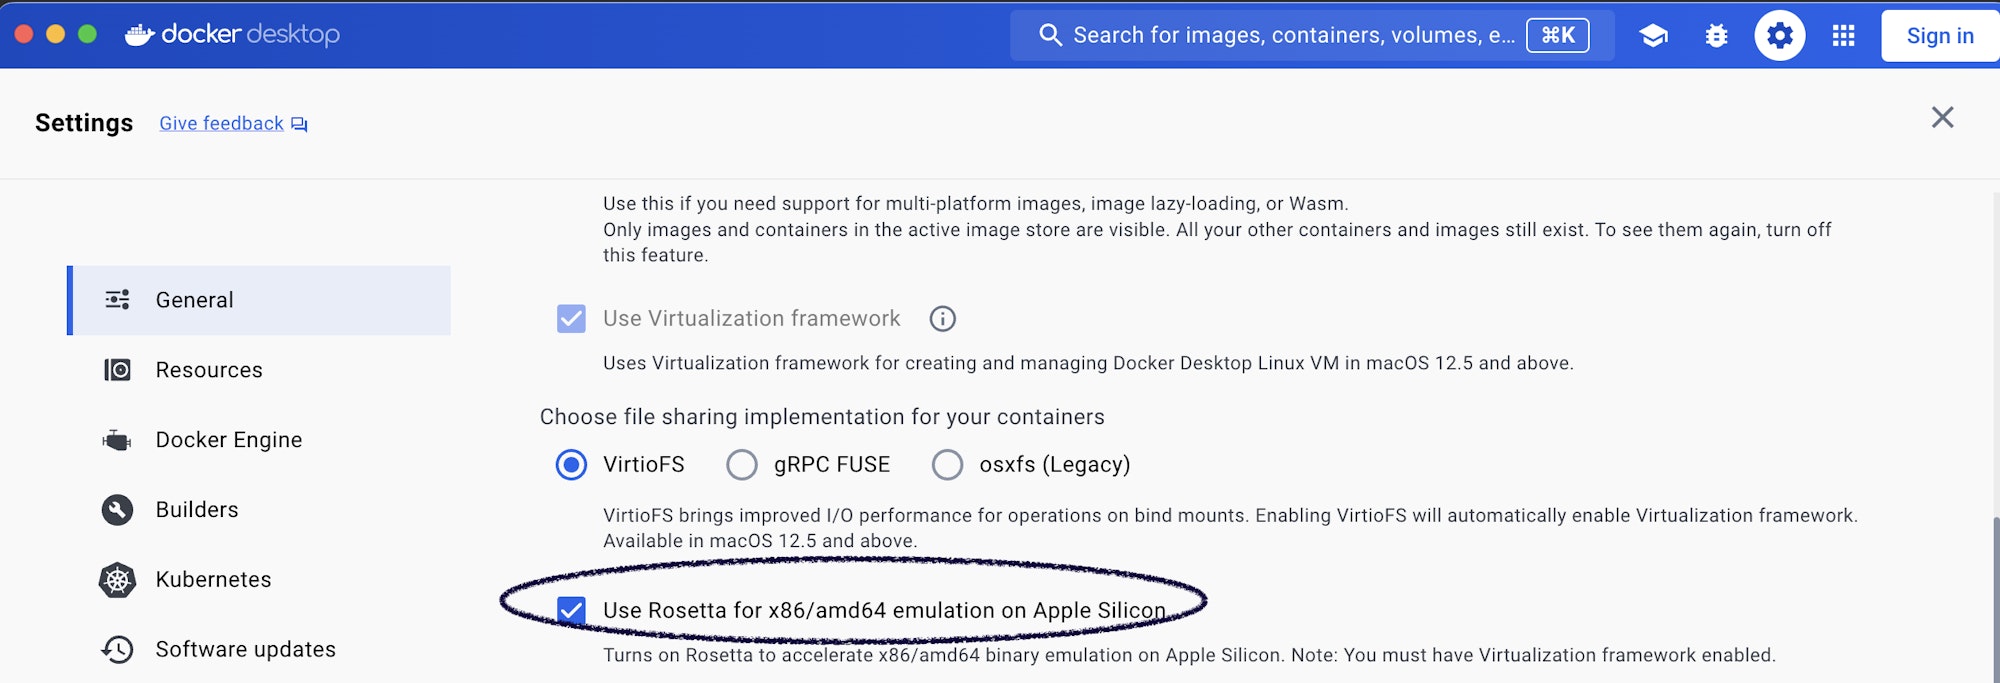Image resolution: width=2000 pixels, height=683 pixels.
Task: Click the macOS green fullscreen button
Action: pos(87,34)
